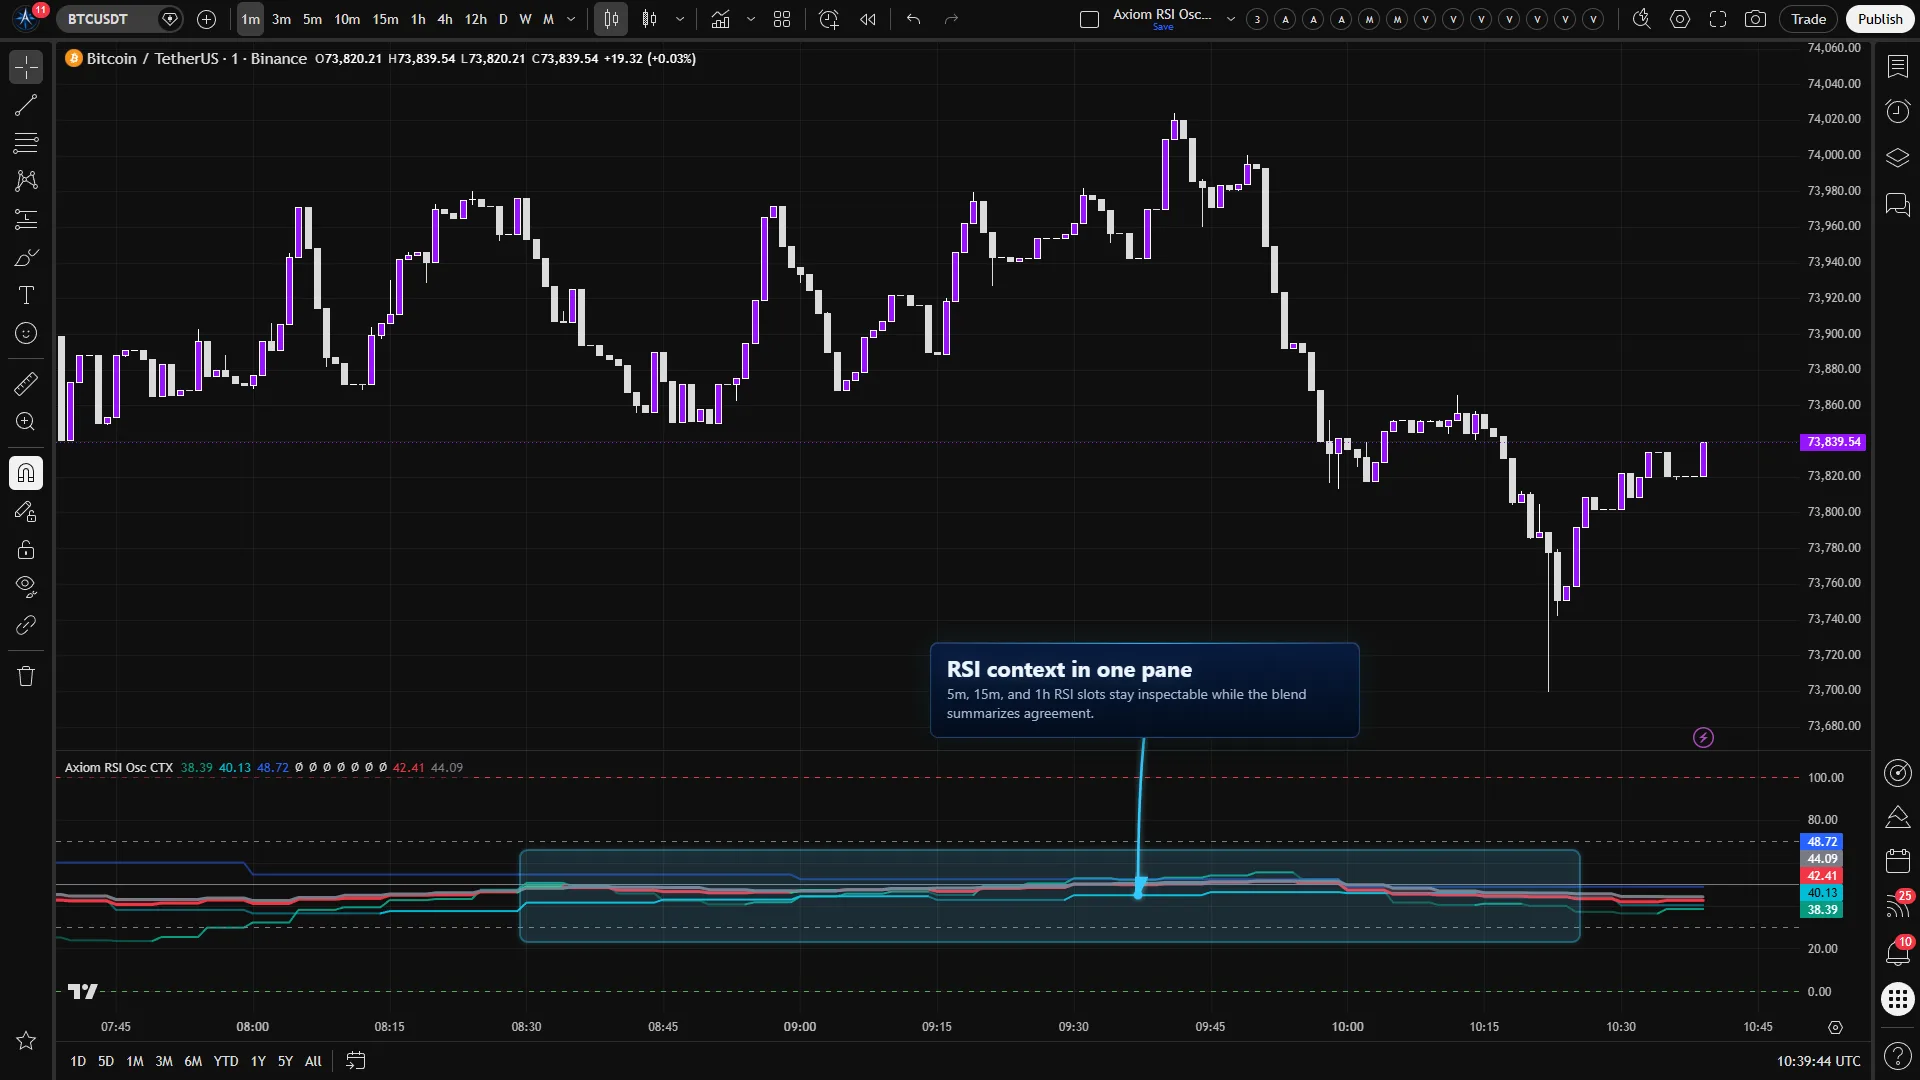Open the help center question icon
Image resolution: width=1920 pixels, height=1080 pixels.
pyautogui.click(x=1897, y=1055)
